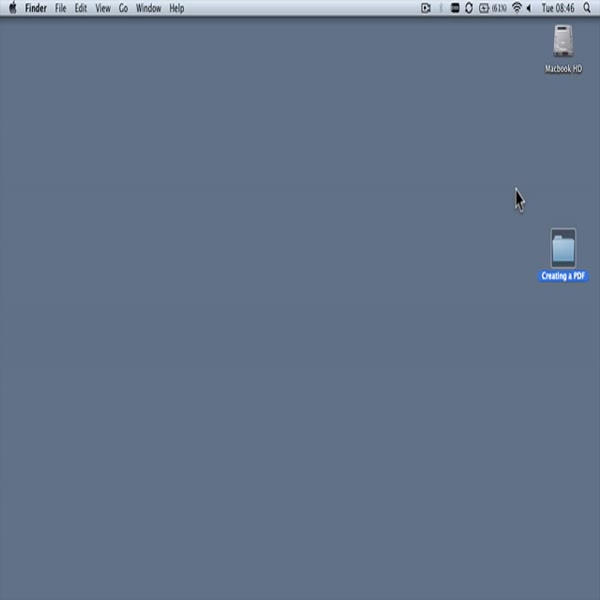The width and height of the screenshot is (600, 600).
Task: Open the Apple menu
Action: coord(13,8)
